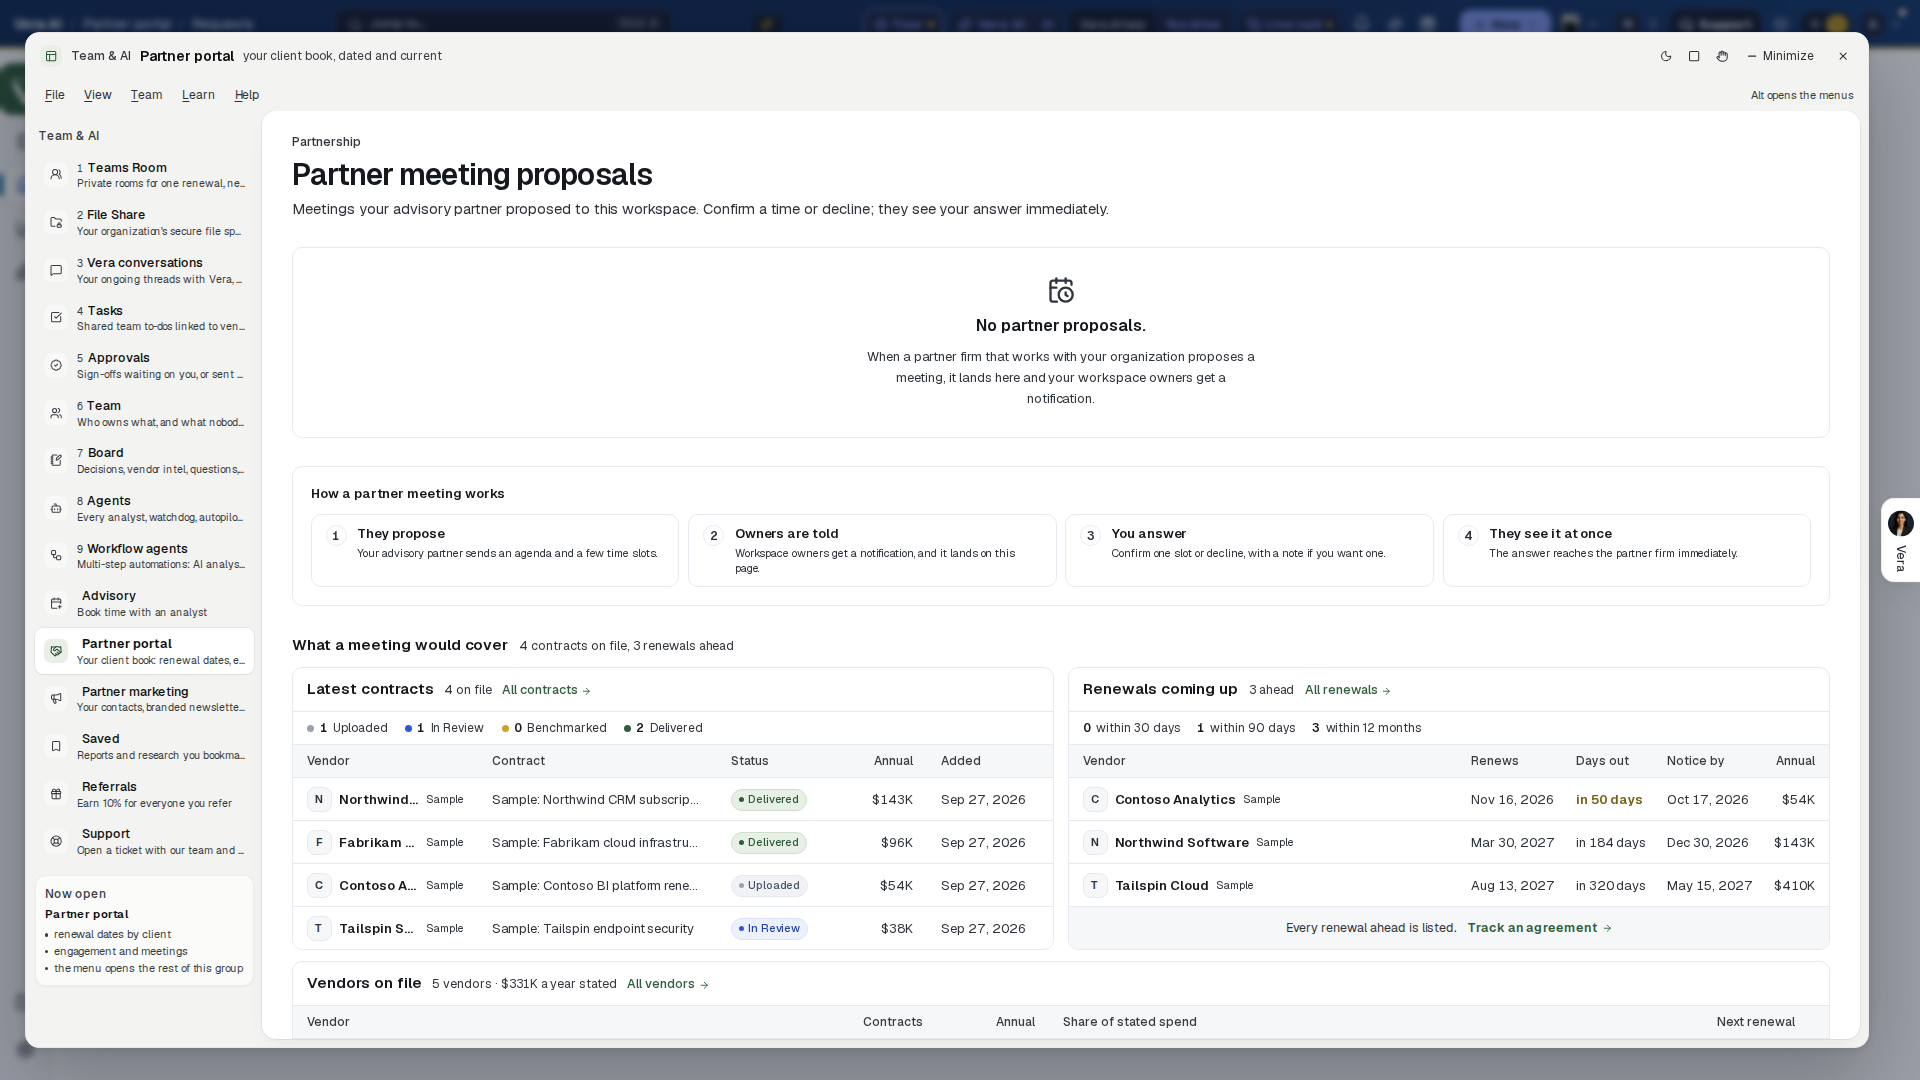Click the Referrals gift icon
The height and width of the screenshot is (1080, 1920).
(56, 794)
